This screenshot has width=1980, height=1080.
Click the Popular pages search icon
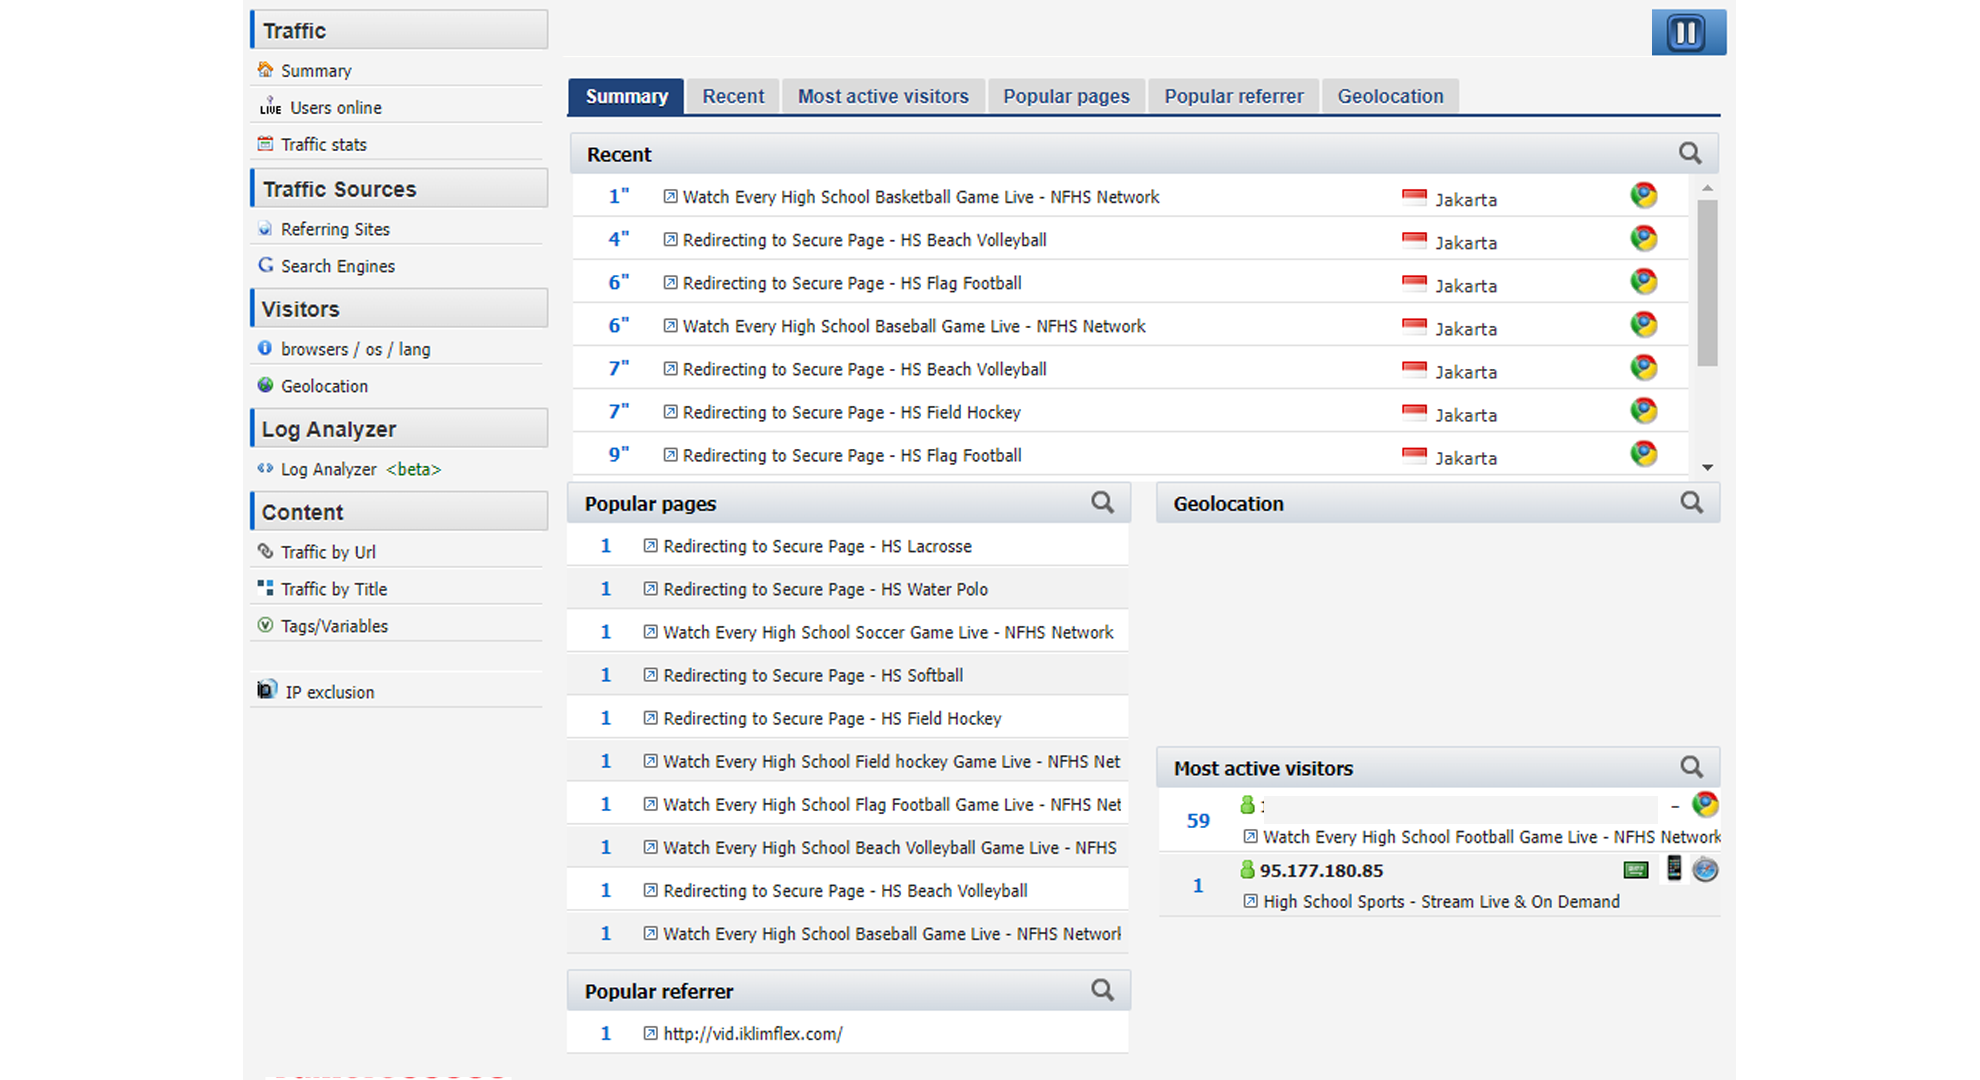(x=1102, y=502)
